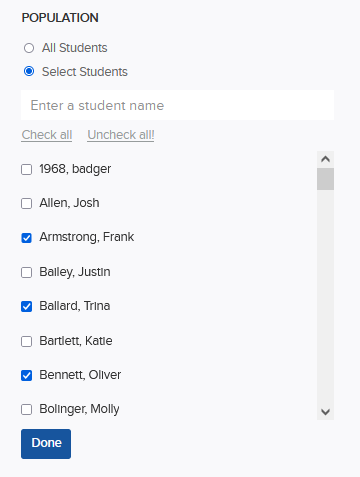360x477 pixels.
Task: Click the student list scrollbar thumb
Action: coord(325,179)
